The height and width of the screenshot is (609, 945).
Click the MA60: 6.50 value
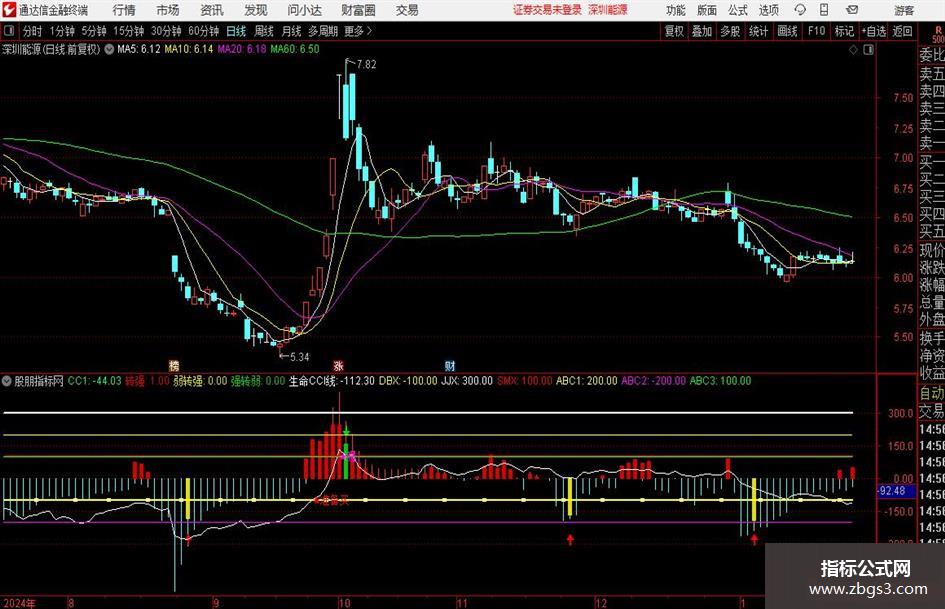[295, 49]
